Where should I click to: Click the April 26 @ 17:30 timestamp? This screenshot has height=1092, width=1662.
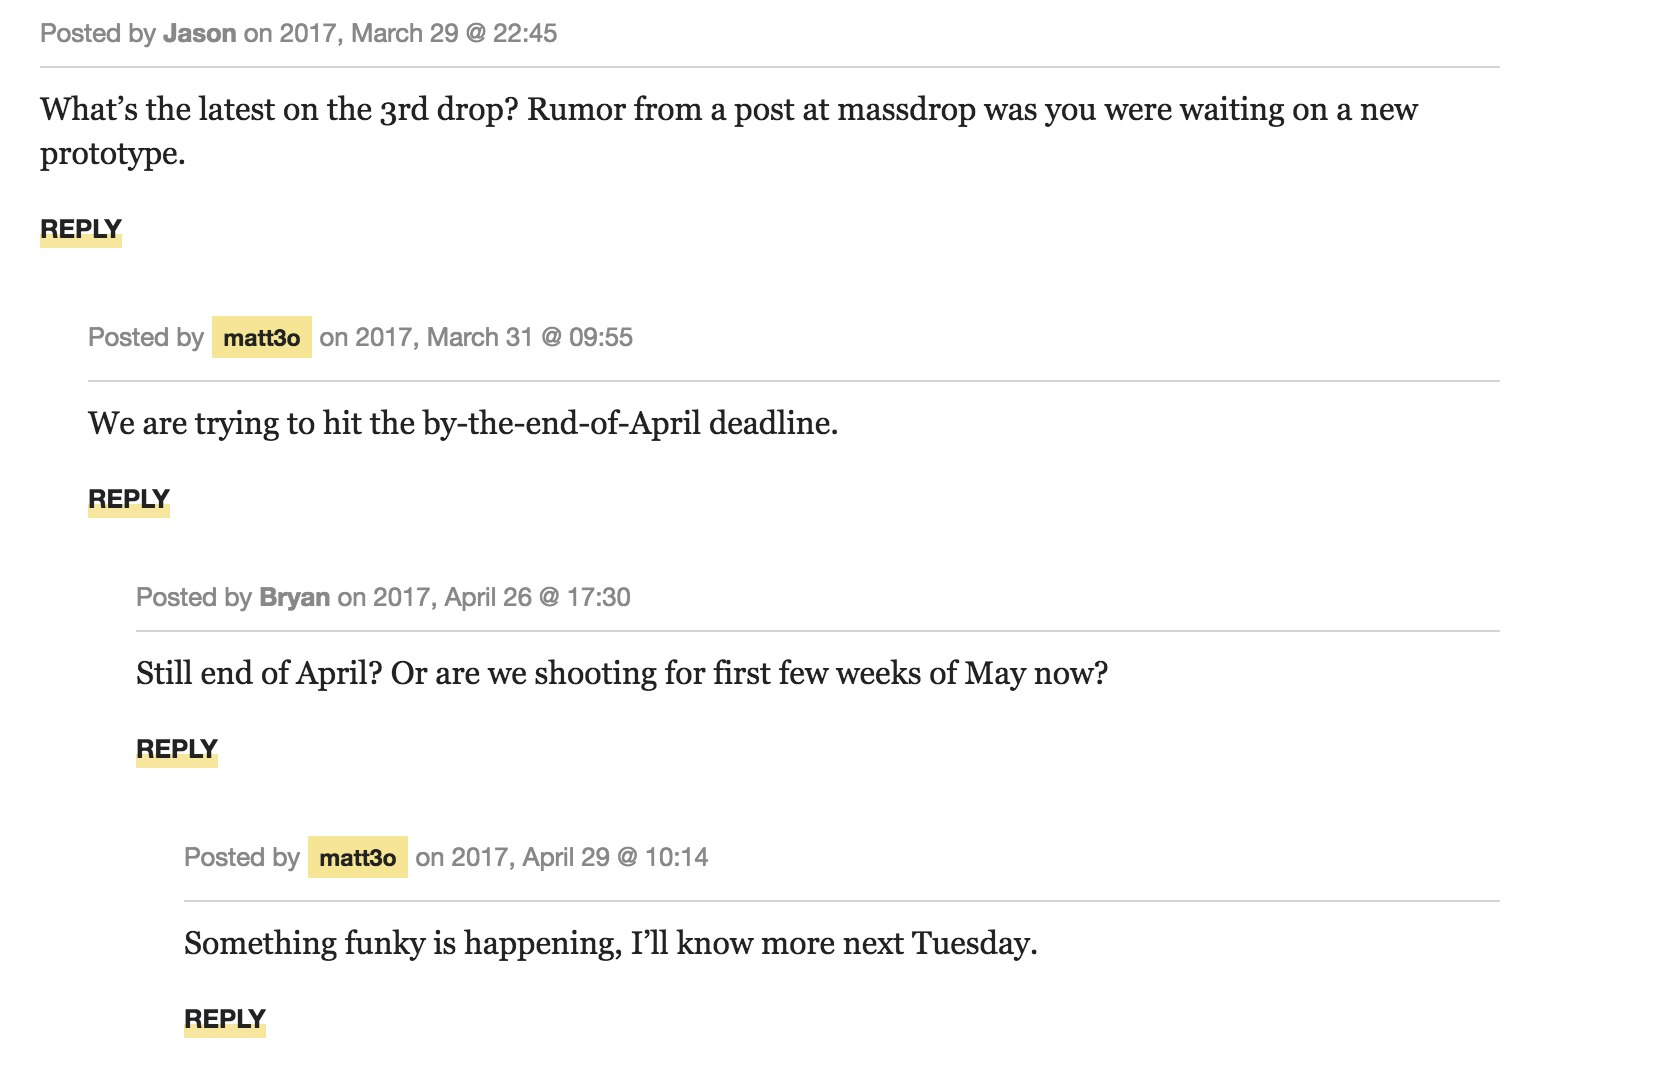tap(501, 597)
